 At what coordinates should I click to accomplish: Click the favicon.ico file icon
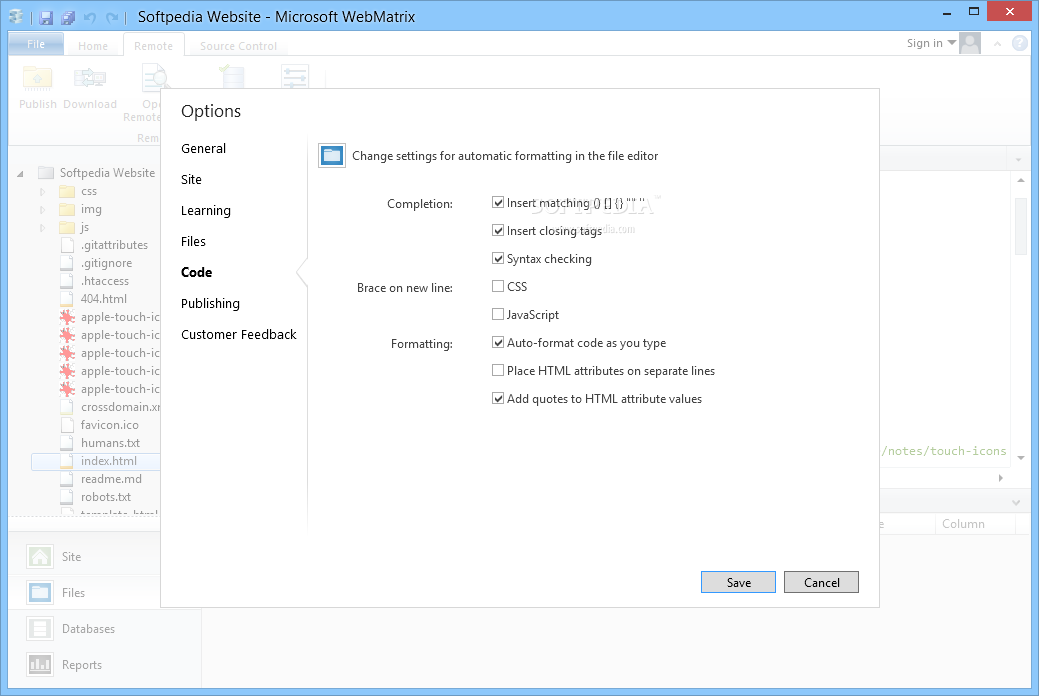tap(67, 425)
